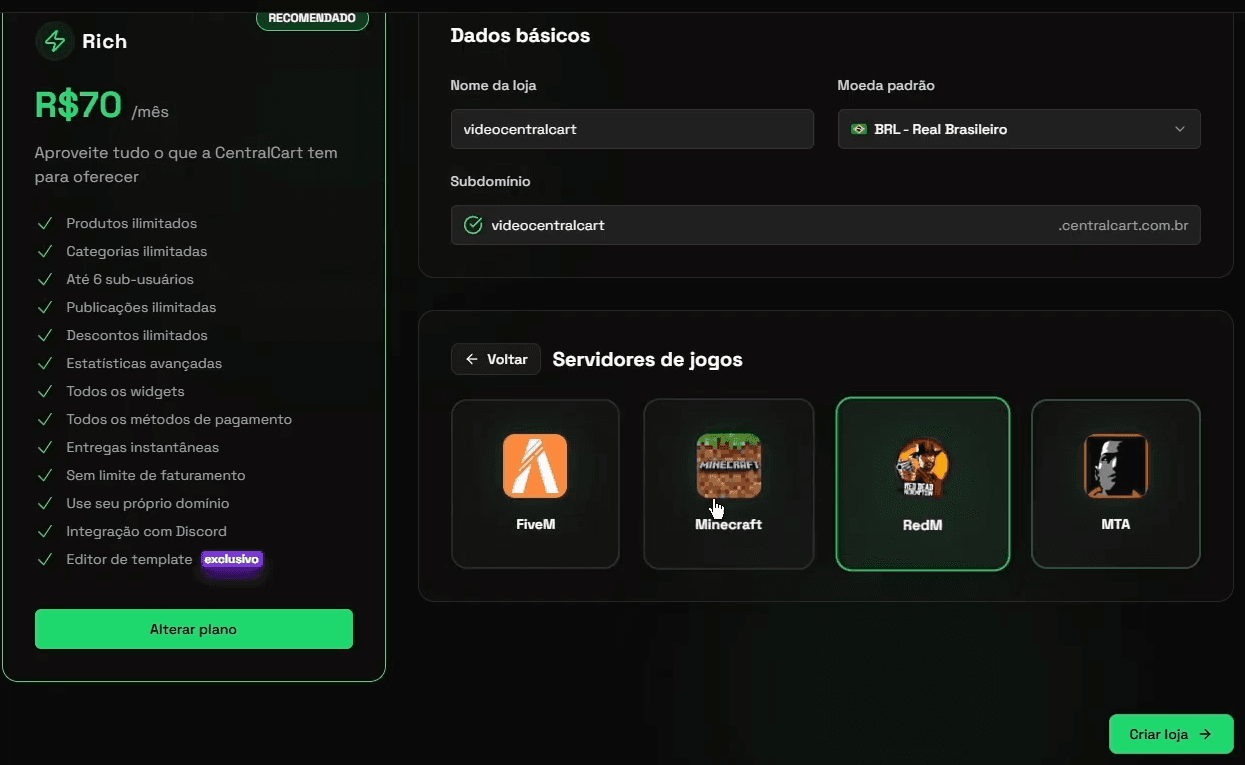Click the R$70 price text
This screenshot has width=1245, height=765.
[78, 105]
